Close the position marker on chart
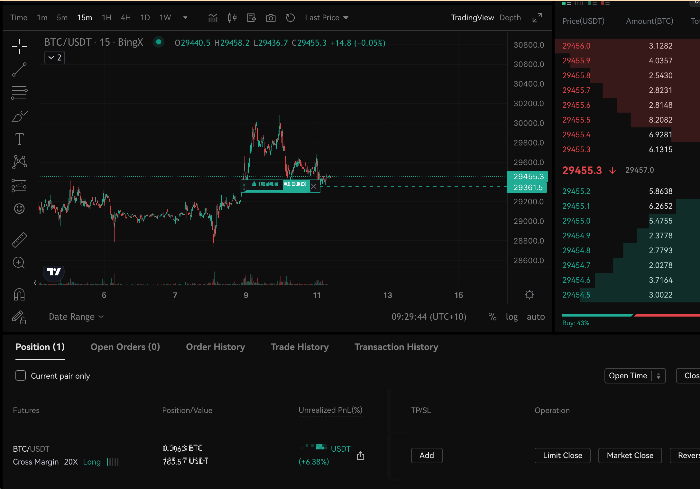Image resolution: width=700 pixels, height=489 pixels. pos(314,186)
